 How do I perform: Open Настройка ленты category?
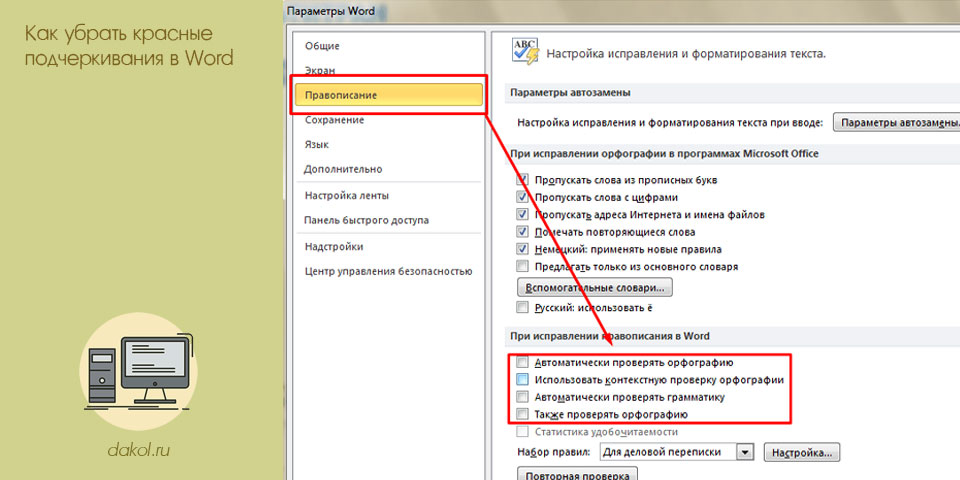(347, 196)
